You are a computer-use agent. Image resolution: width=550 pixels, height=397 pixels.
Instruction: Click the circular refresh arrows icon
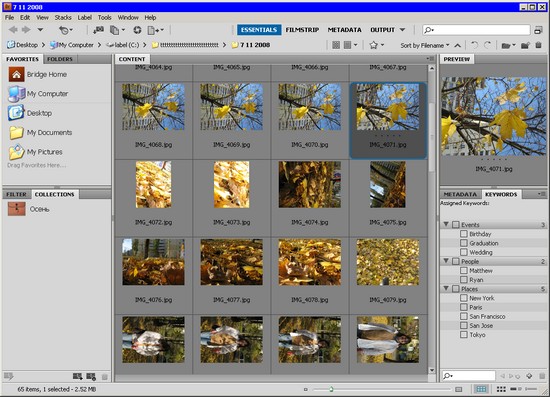pos(137,30)
